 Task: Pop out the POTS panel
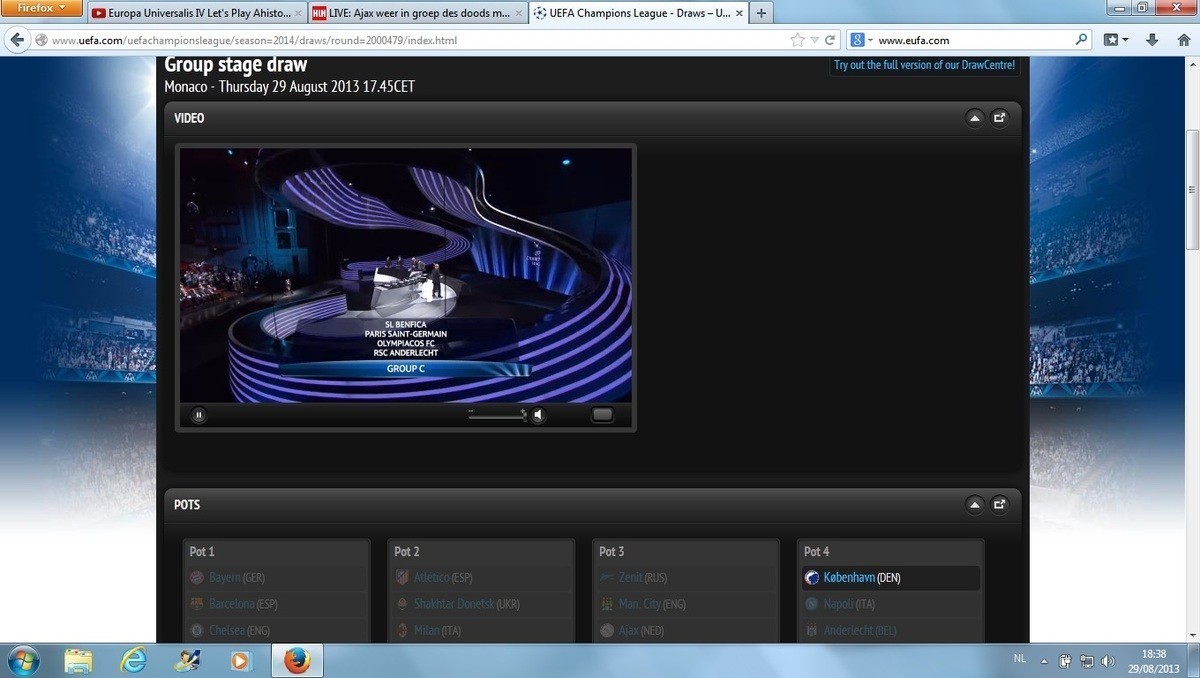click(x=999, y=505)
